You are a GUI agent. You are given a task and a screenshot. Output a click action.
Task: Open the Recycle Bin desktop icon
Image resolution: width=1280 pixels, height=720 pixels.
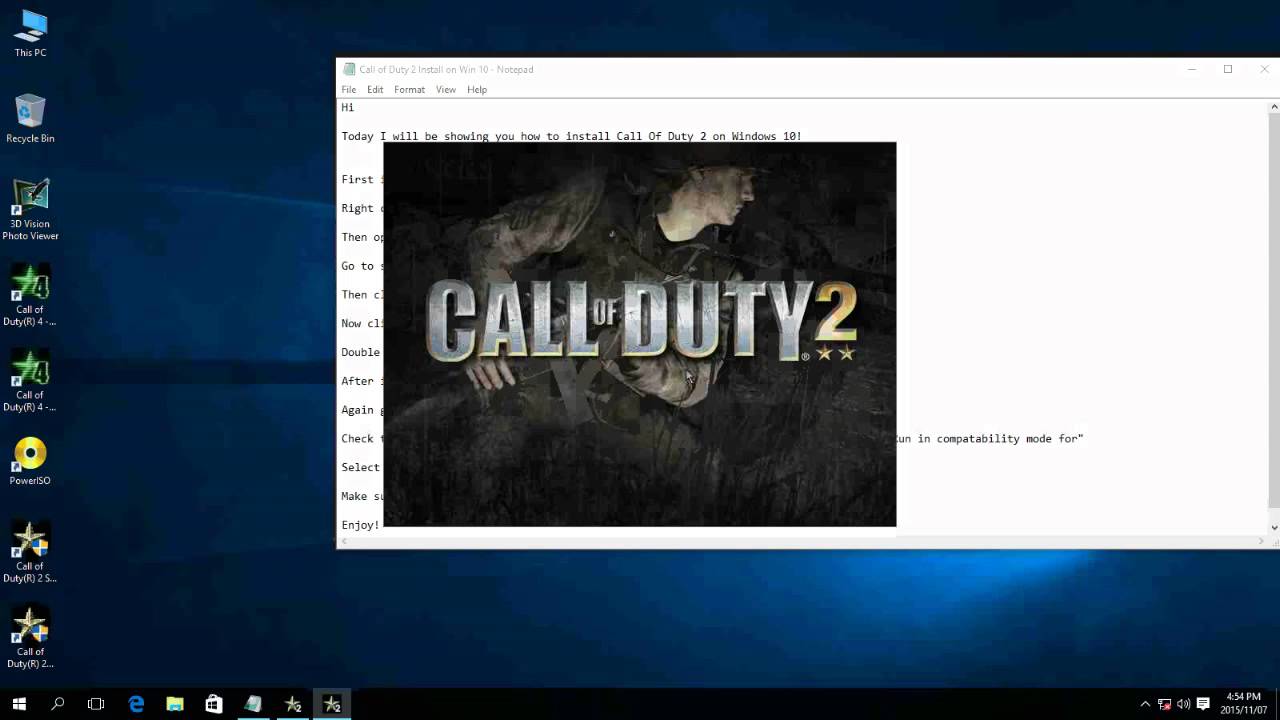(x=30, y=119)
